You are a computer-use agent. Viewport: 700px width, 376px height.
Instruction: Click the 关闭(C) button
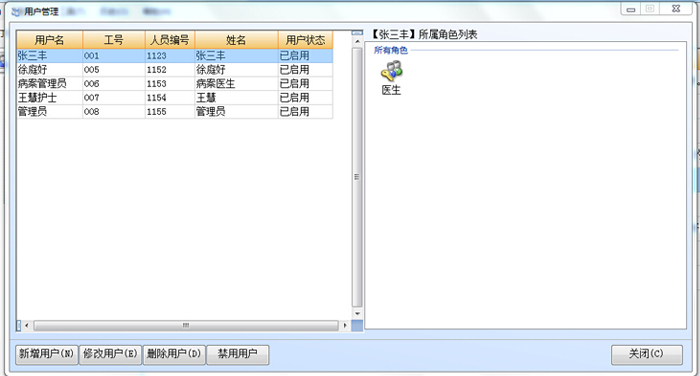pos(646,355)
